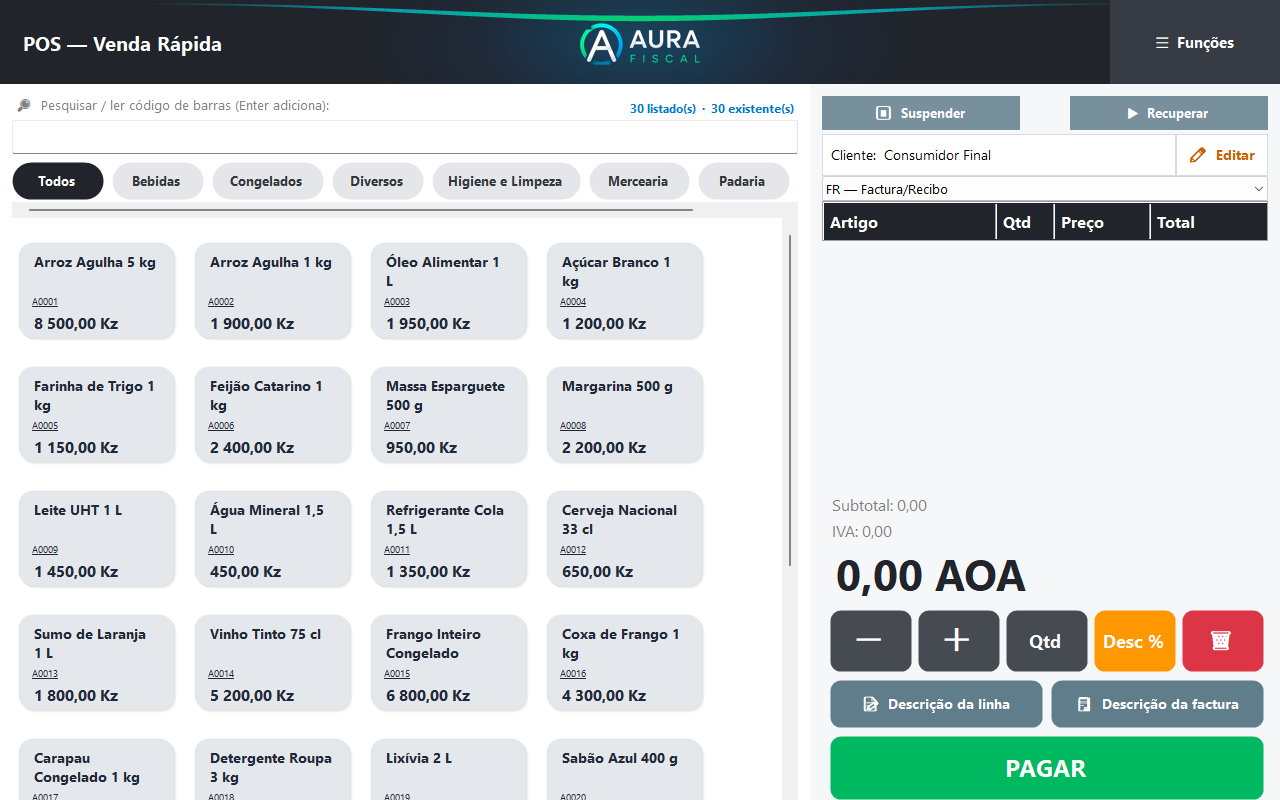
Task: Add Açúcar Branco 1 kg to cart
Action: pyautogui.click(x=625, y=291)
